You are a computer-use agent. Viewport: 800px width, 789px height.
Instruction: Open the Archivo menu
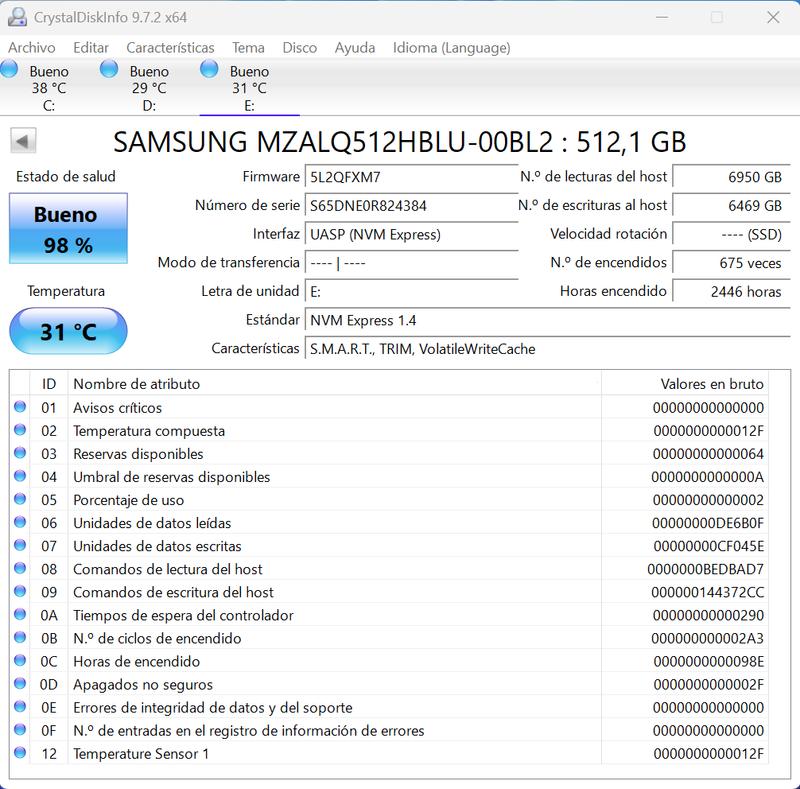(x=32, y=47)
